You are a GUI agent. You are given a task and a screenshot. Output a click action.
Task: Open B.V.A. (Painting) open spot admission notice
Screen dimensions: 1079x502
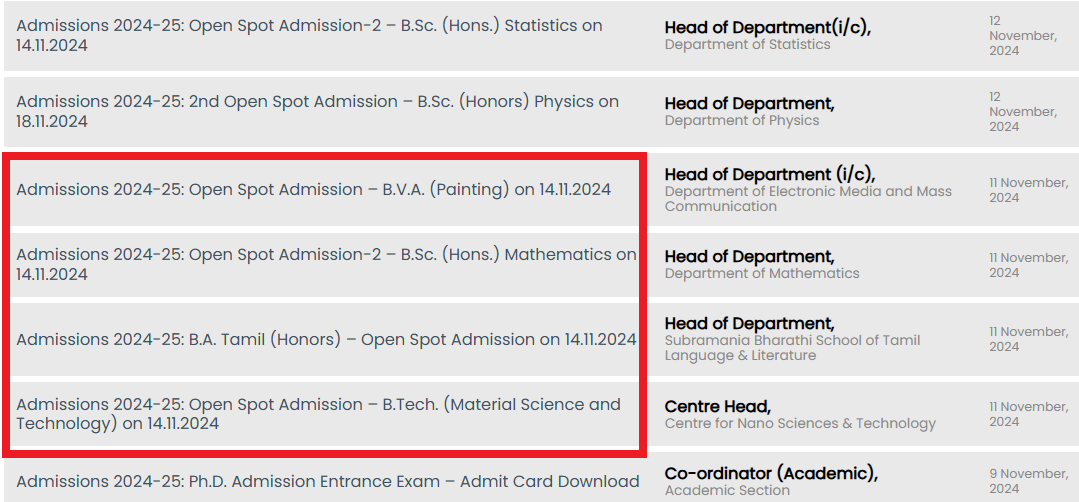[313, 189]
